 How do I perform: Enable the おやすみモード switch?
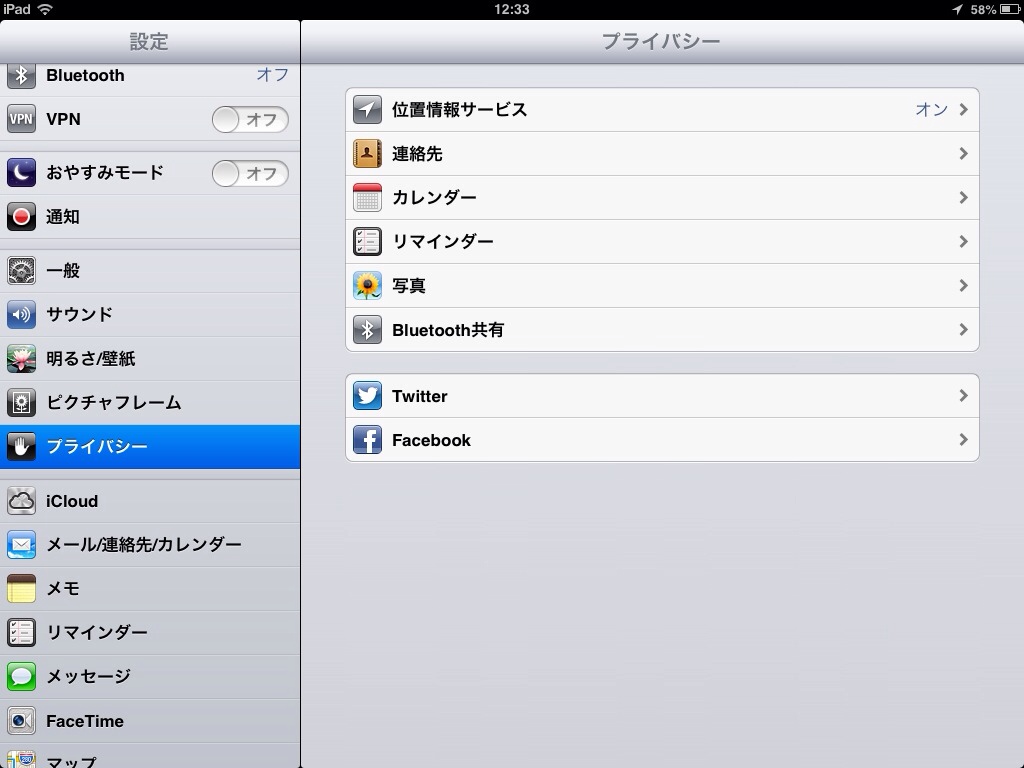(x=250, y=173)
